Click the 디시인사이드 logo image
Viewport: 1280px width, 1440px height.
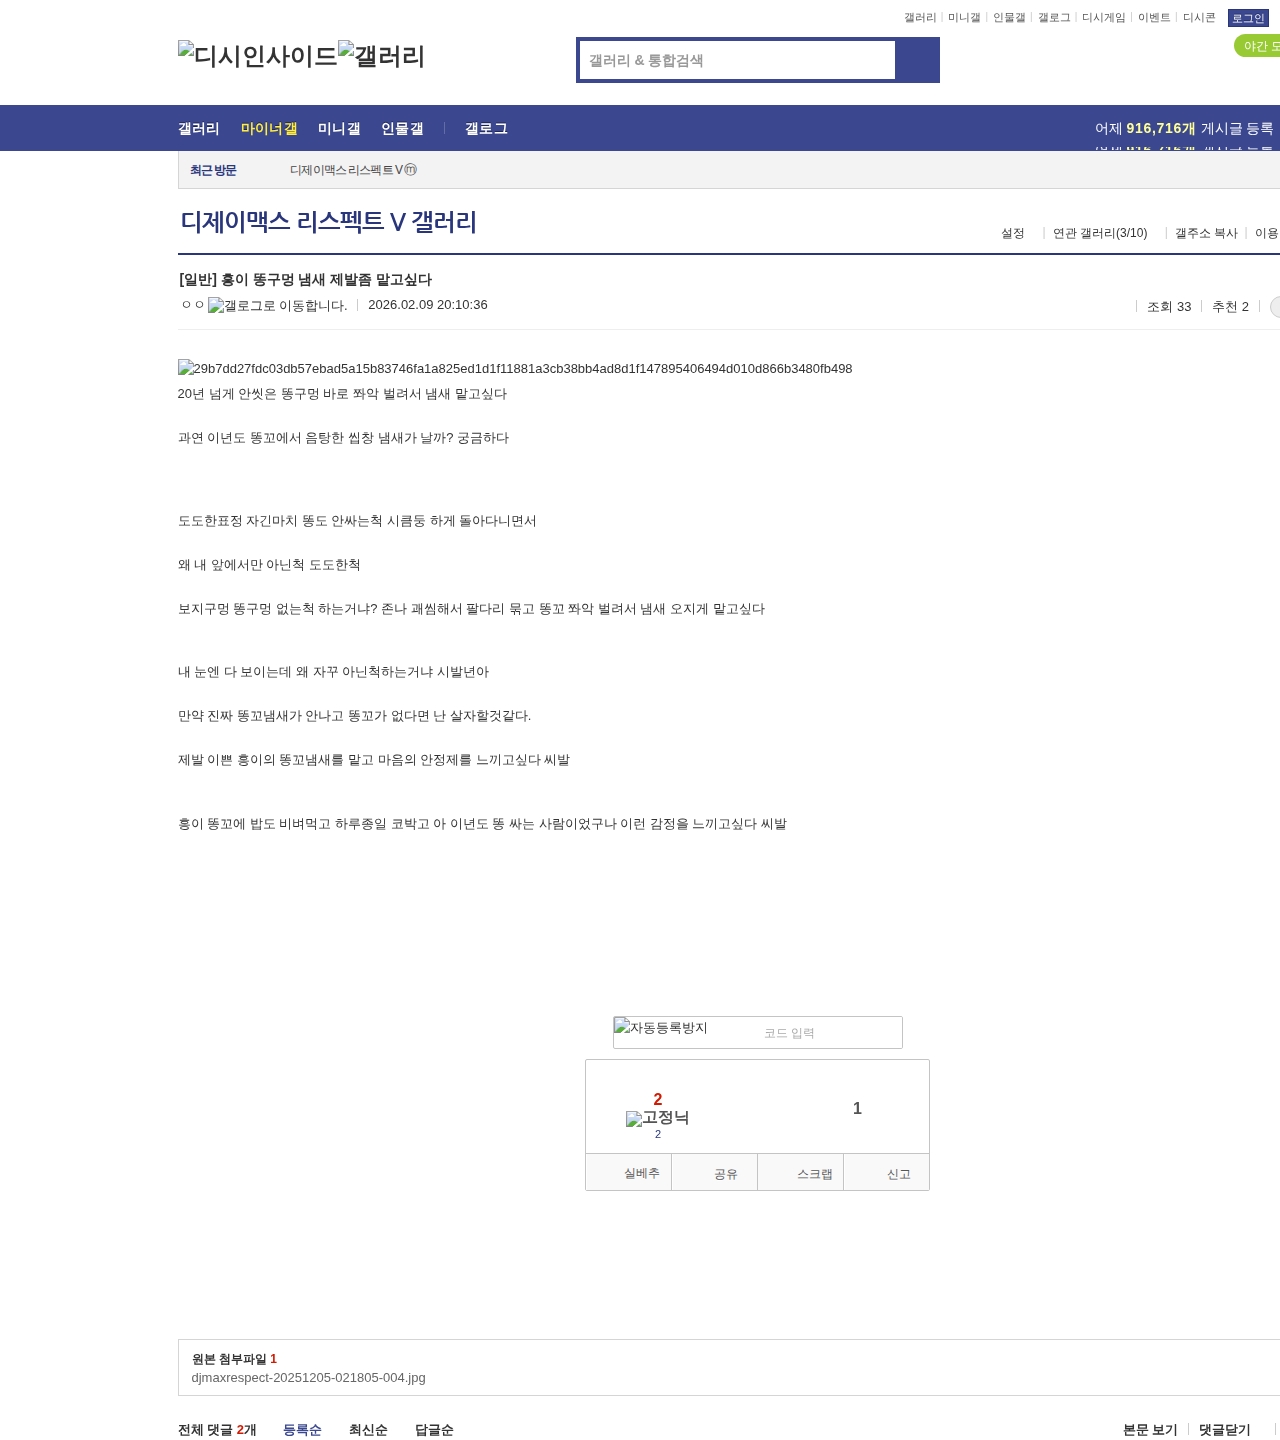[x=258, y=56]
